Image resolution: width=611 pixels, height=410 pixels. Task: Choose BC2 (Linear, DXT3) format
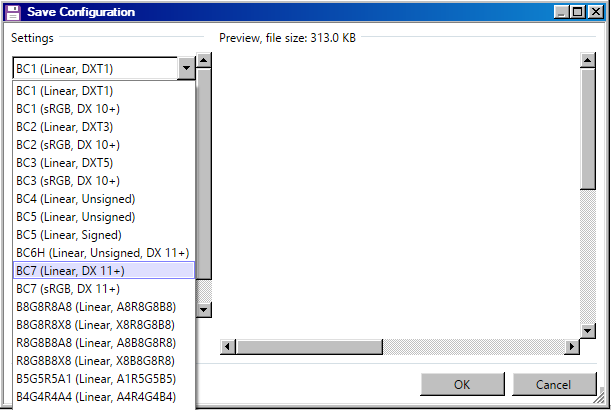pos(104,127)
